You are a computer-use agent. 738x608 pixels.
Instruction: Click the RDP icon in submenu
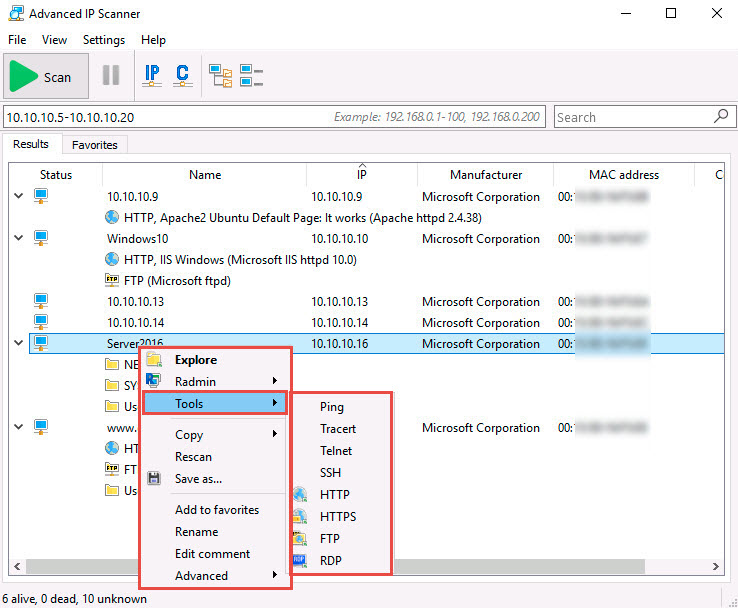click(300, 560)
